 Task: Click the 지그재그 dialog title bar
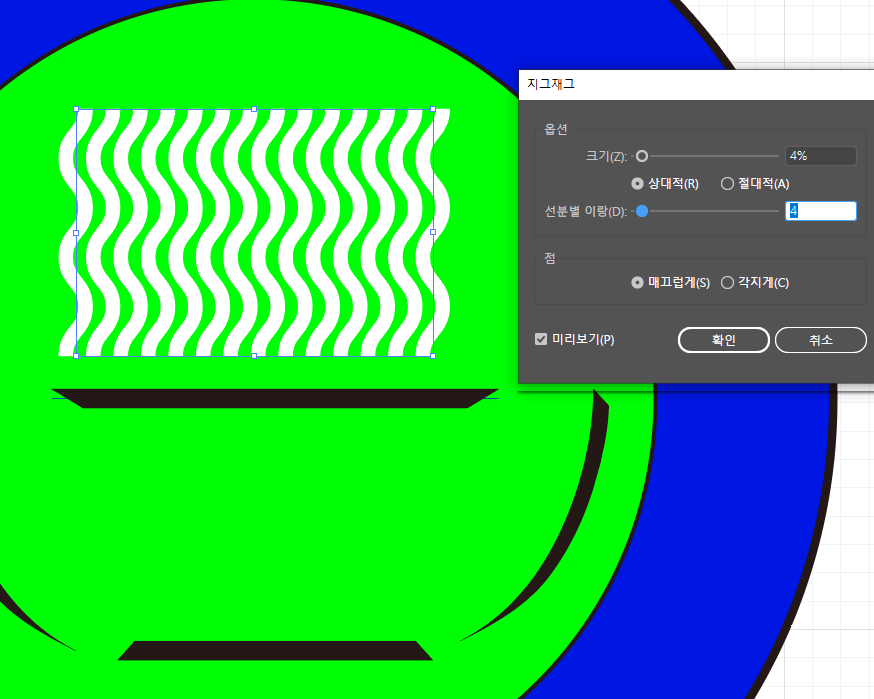(x=696, y=85)
